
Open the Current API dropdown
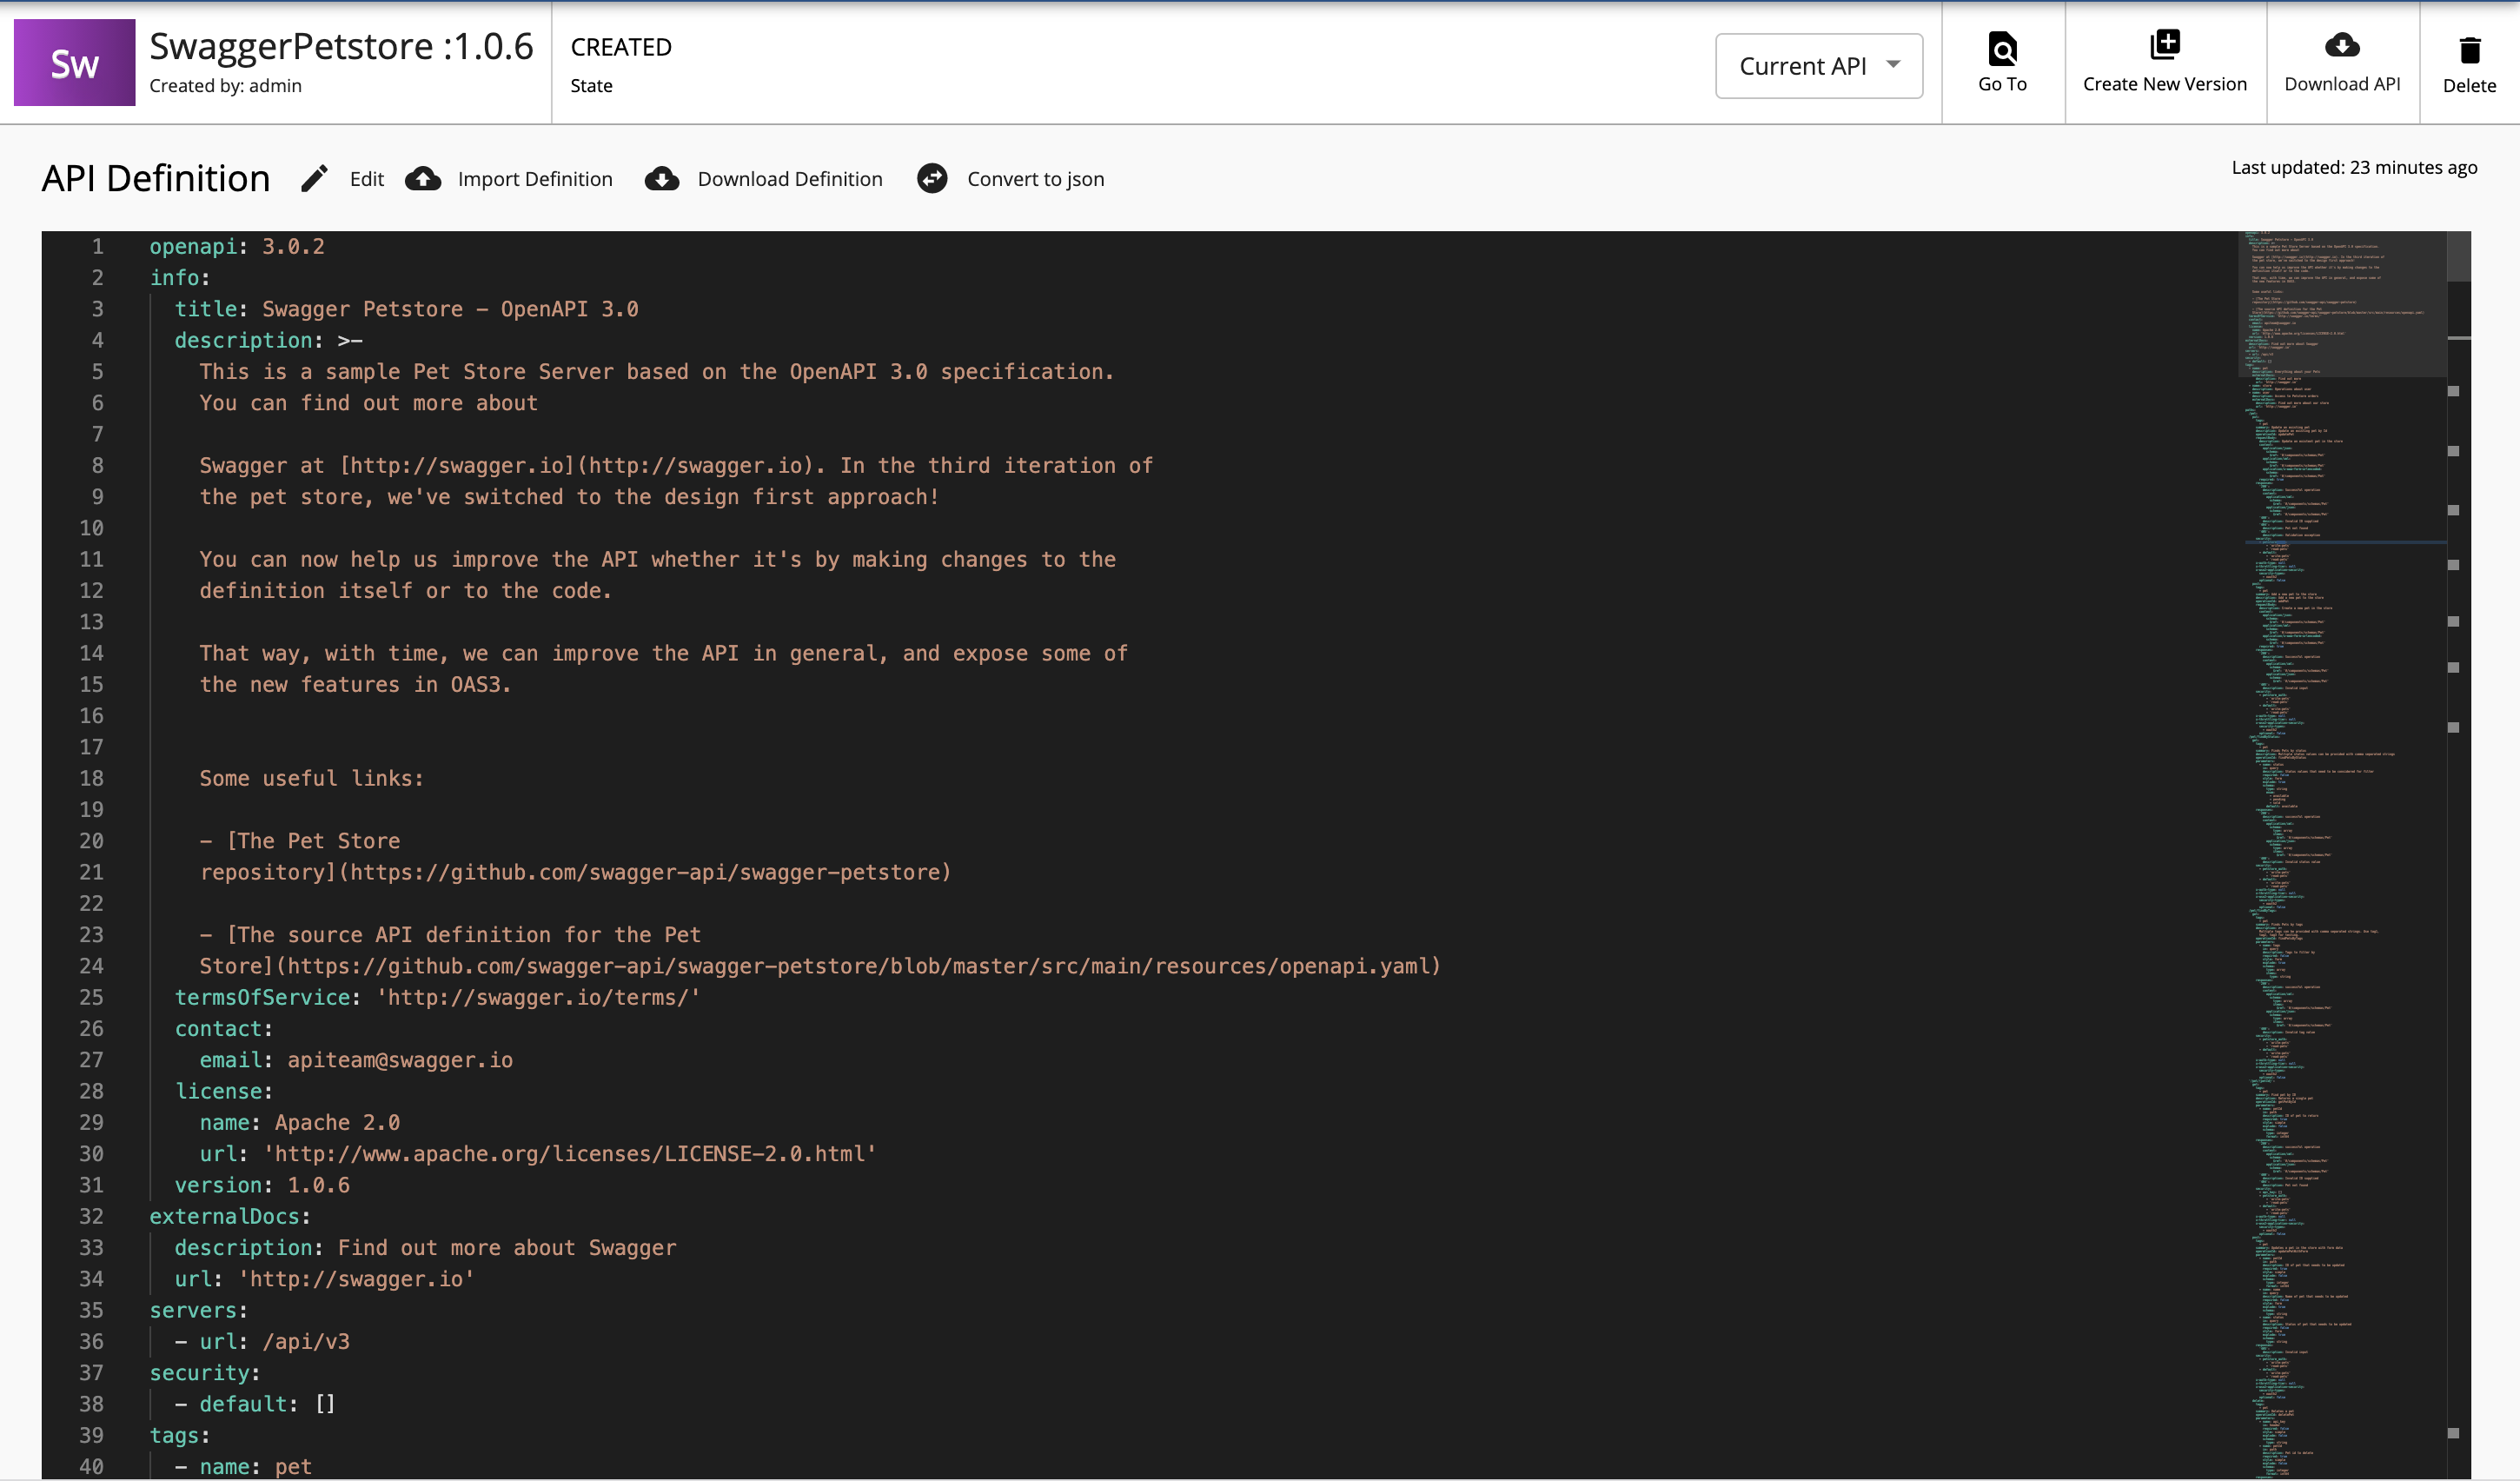(1818, 65)
